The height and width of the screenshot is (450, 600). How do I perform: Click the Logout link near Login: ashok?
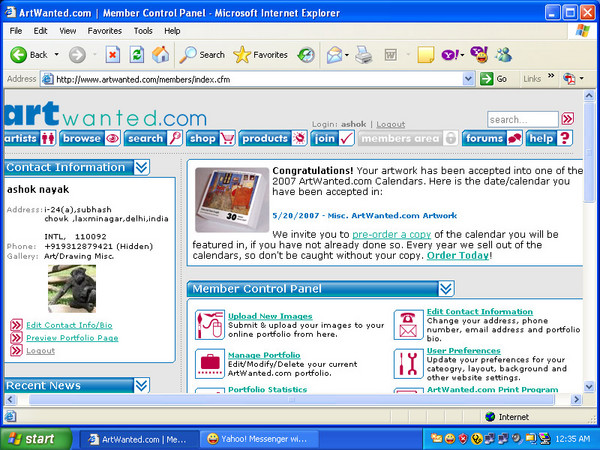pyautogui.click(x=390, y=124)
